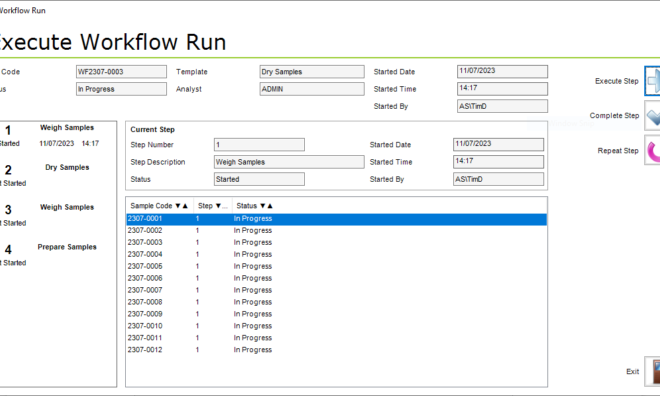Select sample row 2307-0010
660x396 pixels.
click(x=336, y=326)
